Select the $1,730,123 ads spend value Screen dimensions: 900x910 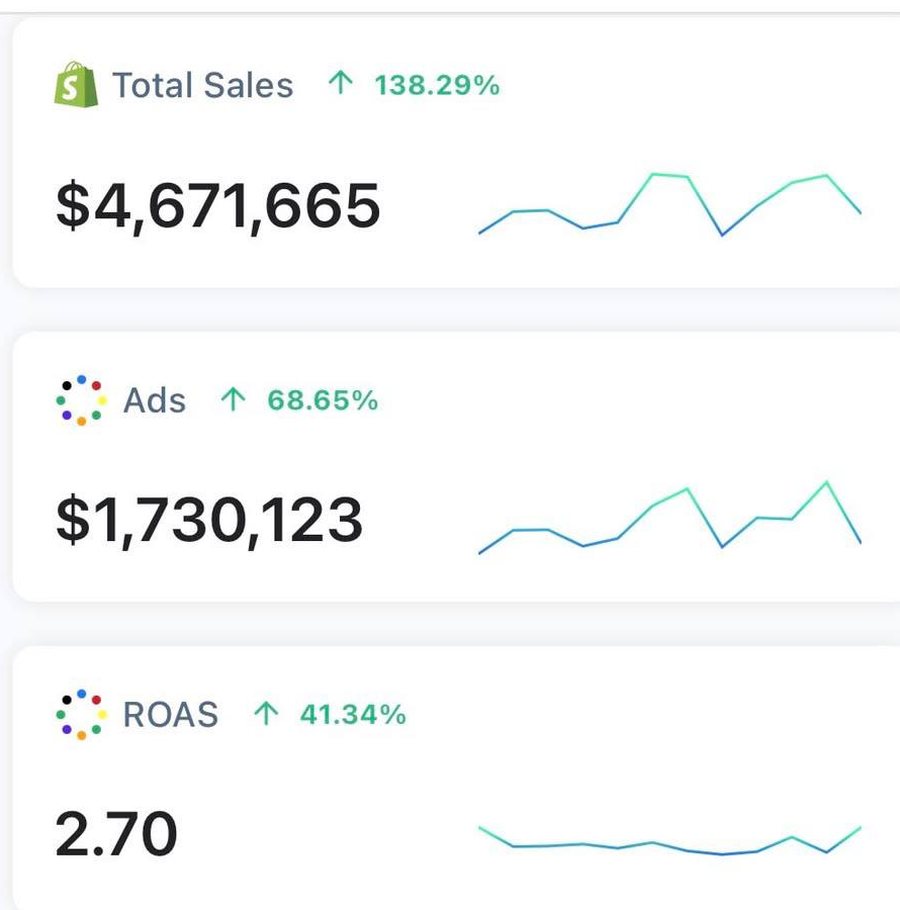pos(209,519)
